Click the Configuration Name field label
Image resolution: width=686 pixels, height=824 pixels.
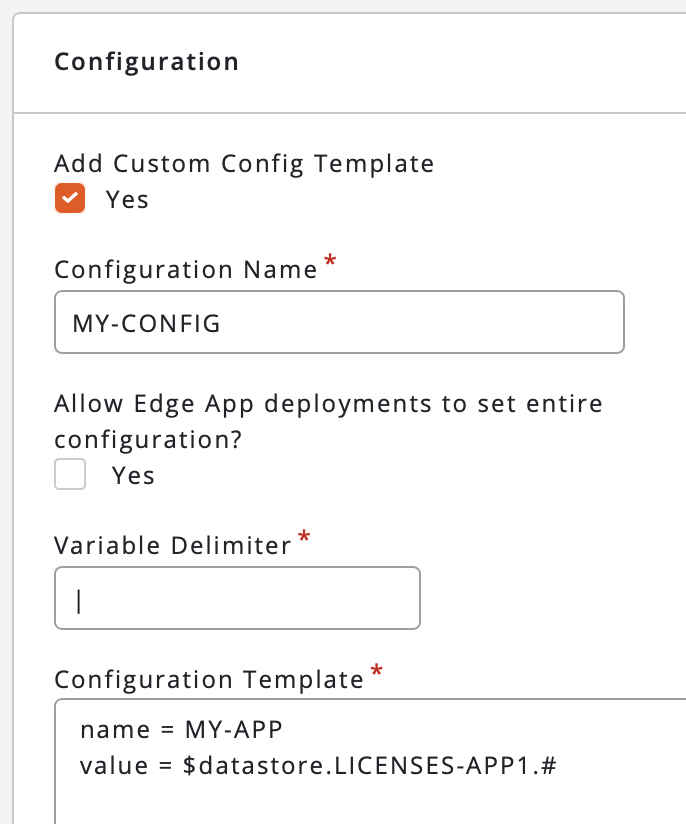point(185,270)
